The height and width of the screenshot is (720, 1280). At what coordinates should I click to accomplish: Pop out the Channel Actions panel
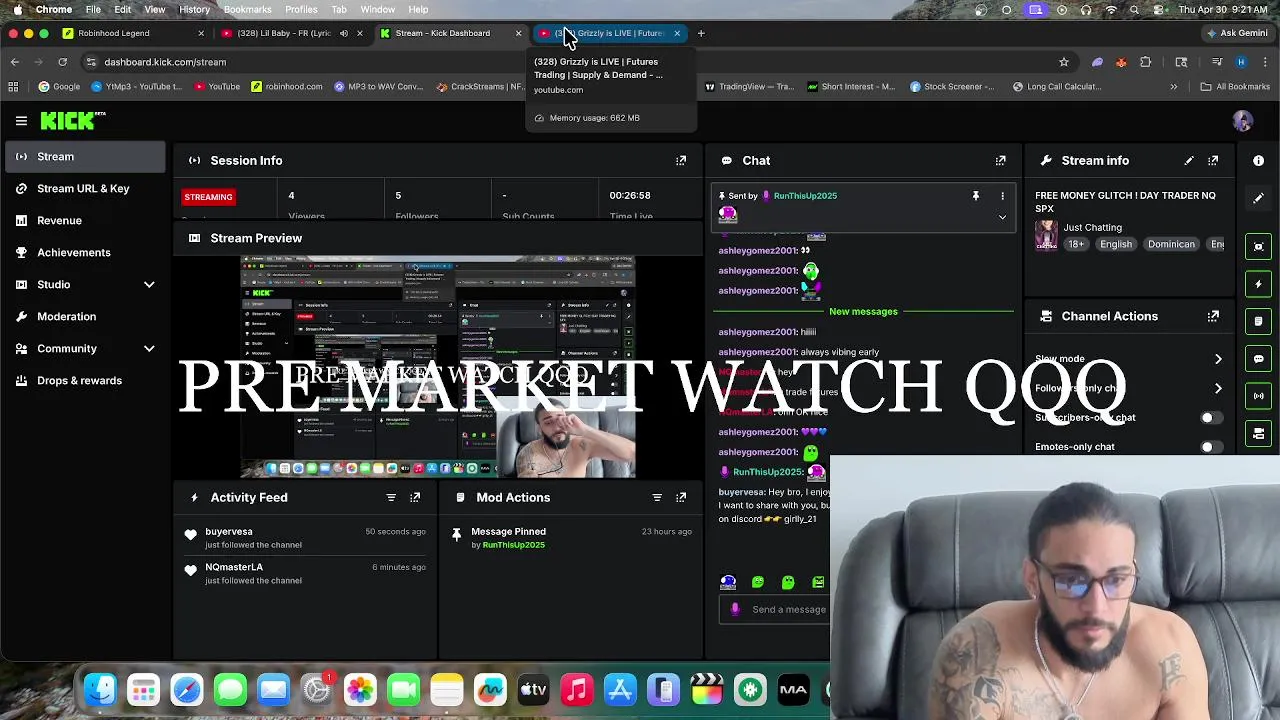[1213, 316]
